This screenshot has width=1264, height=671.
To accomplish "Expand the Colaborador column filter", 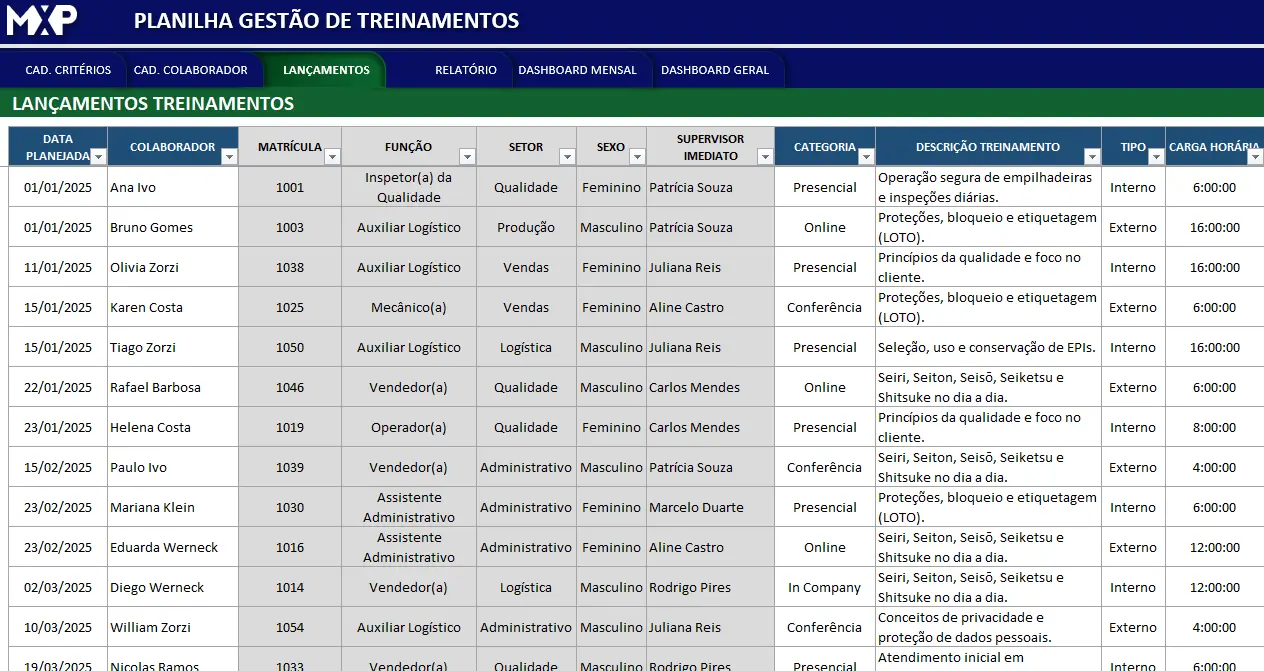I will point(229,156).
